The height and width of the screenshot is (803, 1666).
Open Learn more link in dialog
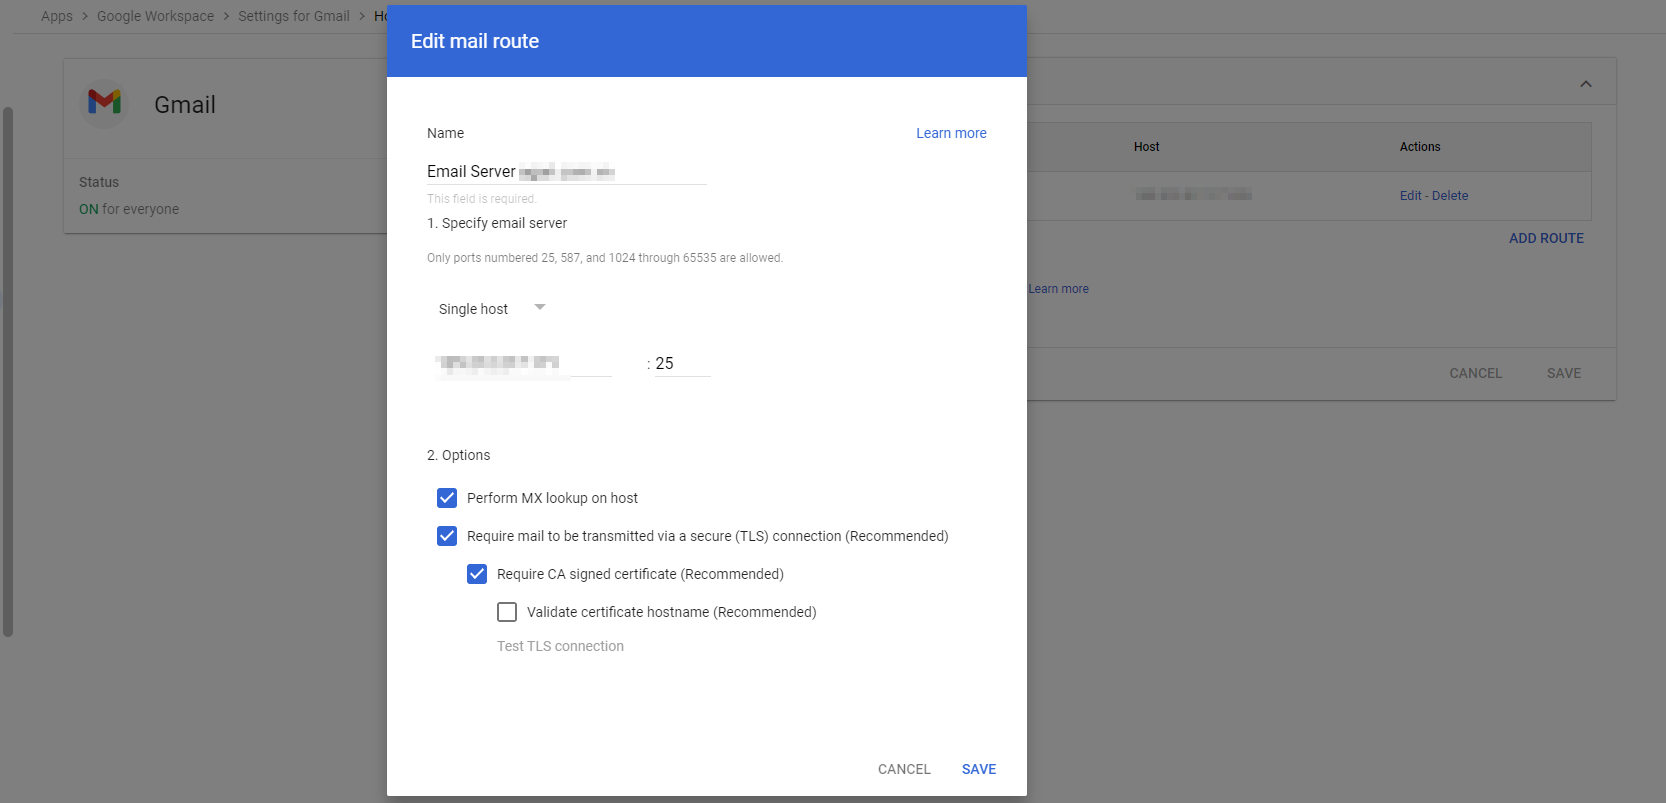[950, 133]
